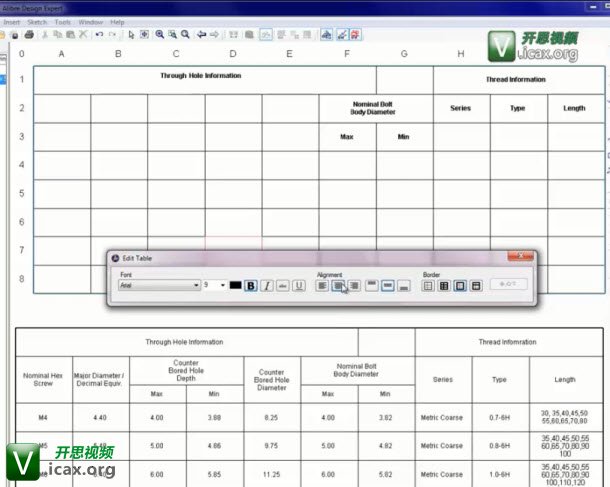Open the Sketch menu

[x=37, y=22]
